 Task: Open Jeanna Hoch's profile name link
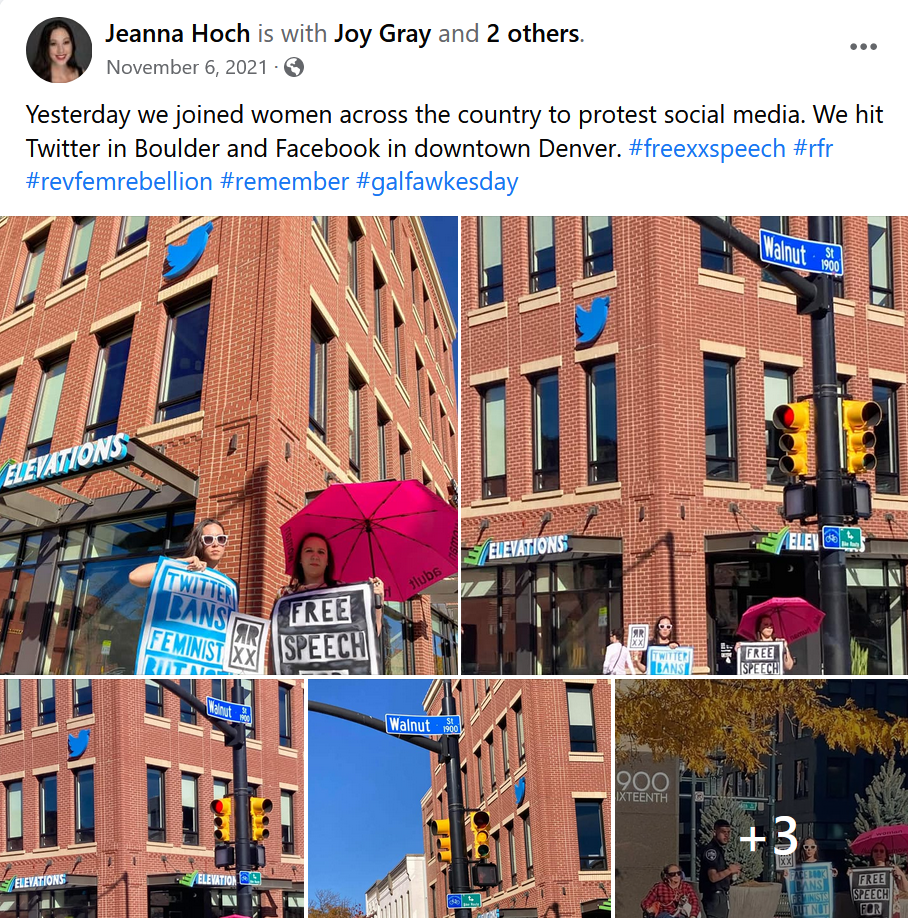(x=177, y=33)
